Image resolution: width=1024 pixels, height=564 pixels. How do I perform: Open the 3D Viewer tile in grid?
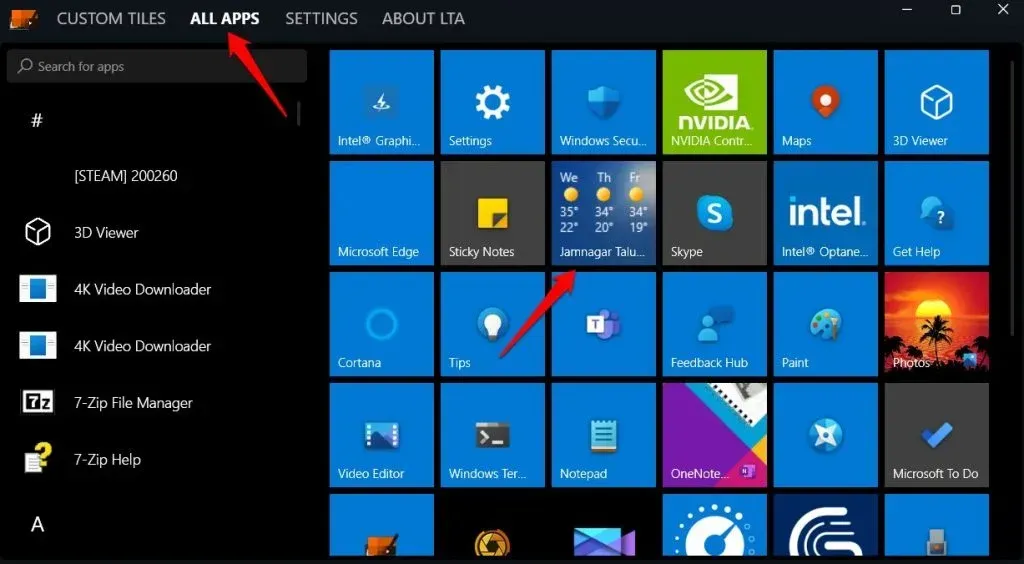(936, 102)
